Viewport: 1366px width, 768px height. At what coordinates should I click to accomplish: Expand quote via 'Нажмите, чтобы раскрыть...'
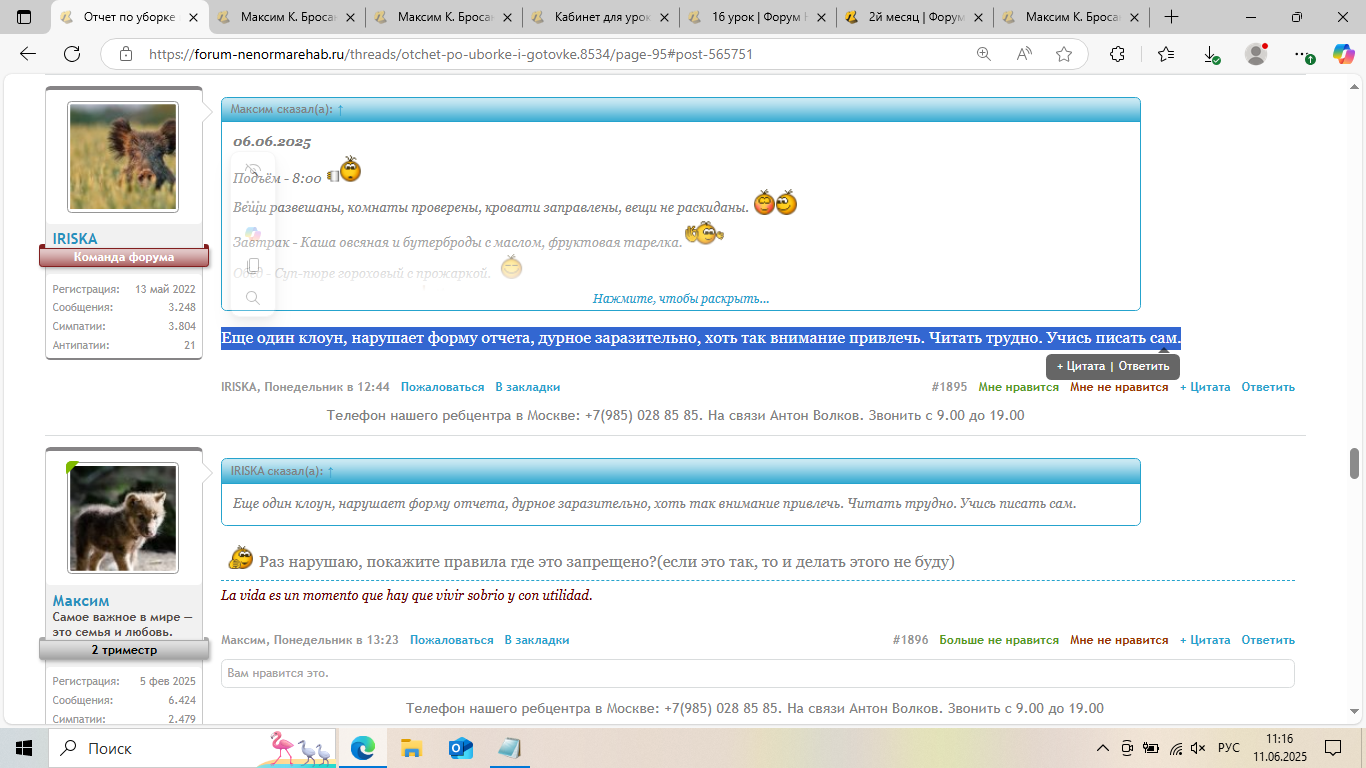pyautogui.click(x=680, y=299)
